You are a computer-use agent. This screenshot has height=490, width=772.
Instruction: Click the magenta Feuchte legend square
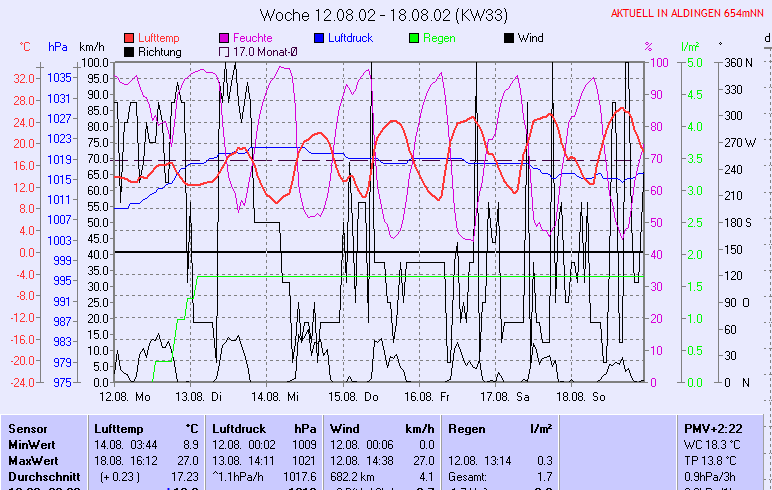(x=224, y=38)
